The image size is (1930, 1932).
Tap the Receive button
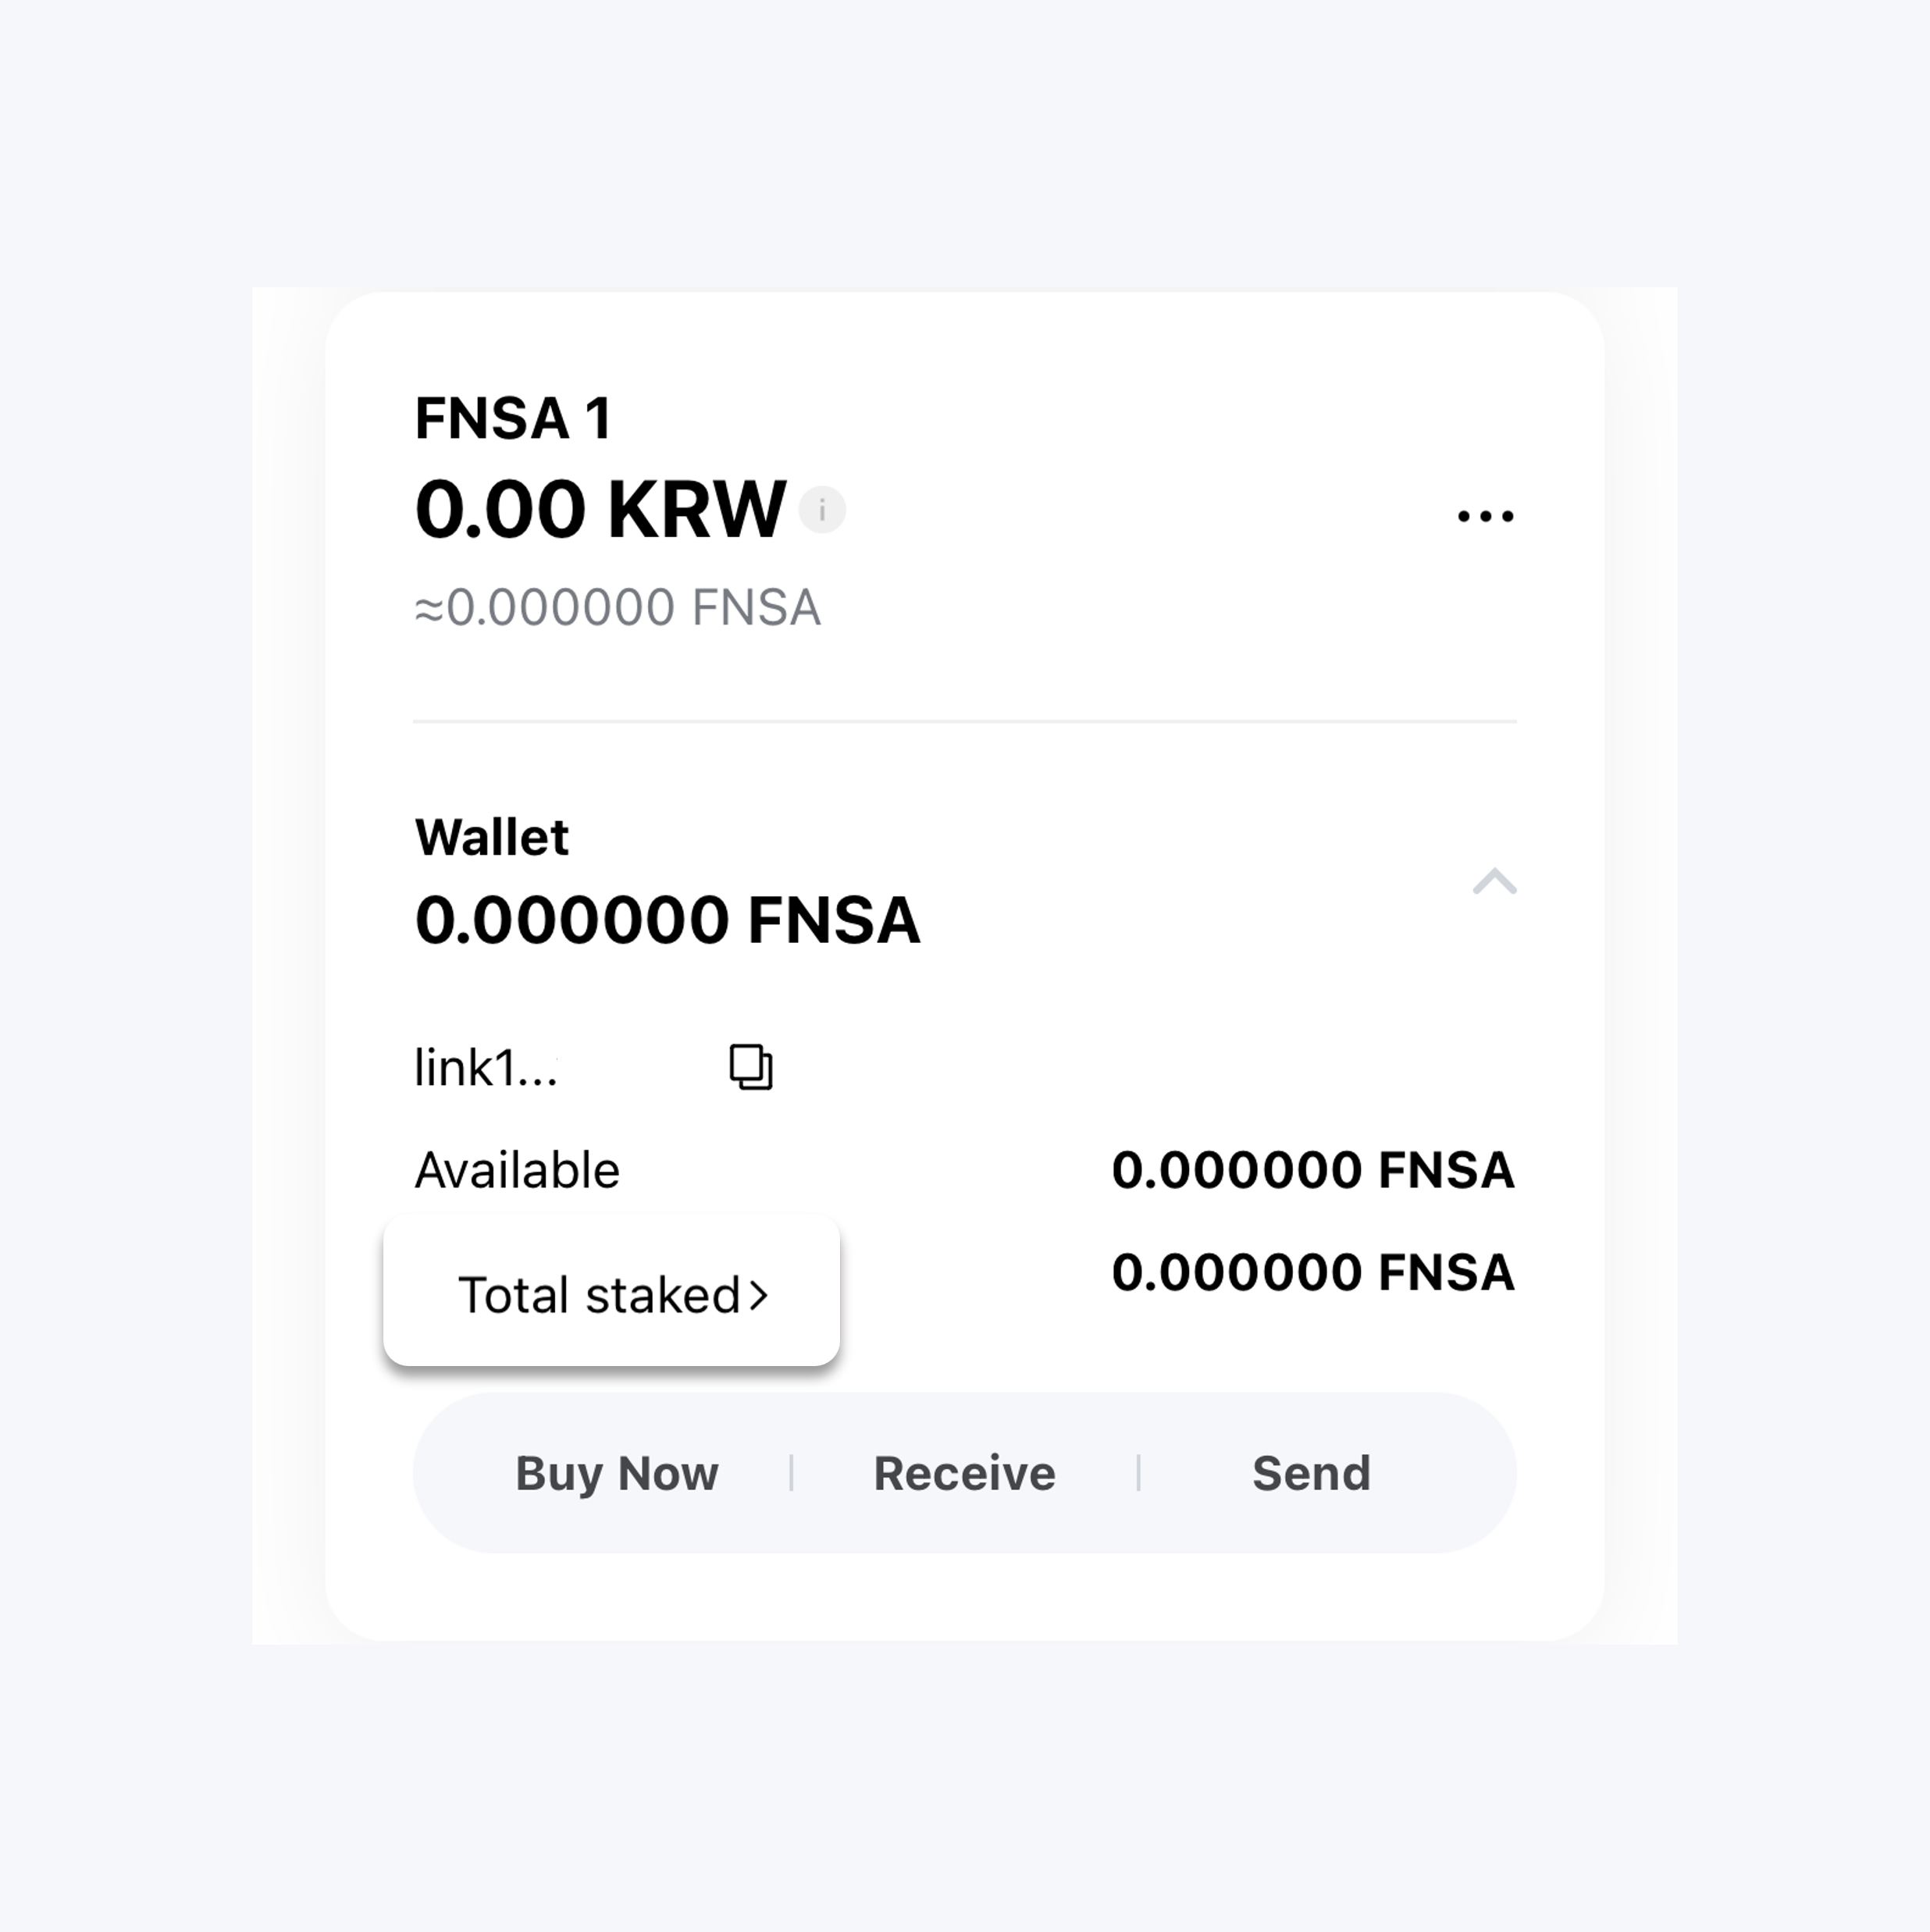[964, 1473]
